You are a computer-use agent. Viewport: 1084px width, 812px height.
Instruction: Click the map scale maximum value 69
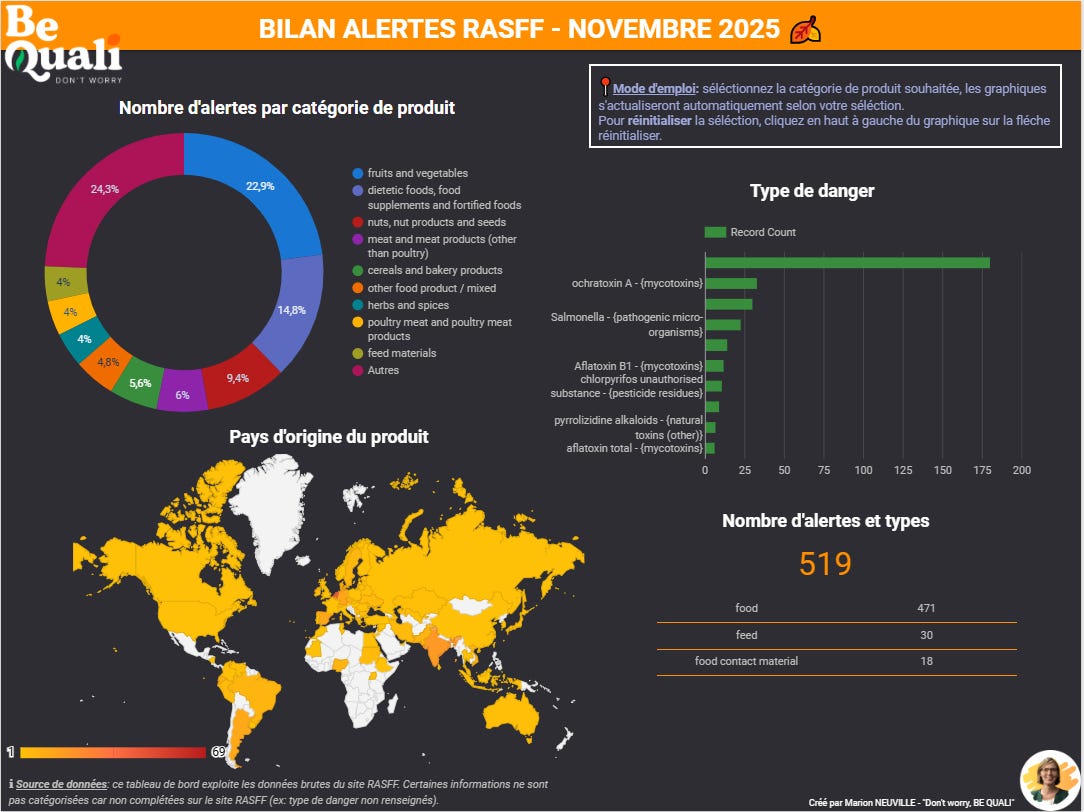click(x=218, y=752)
